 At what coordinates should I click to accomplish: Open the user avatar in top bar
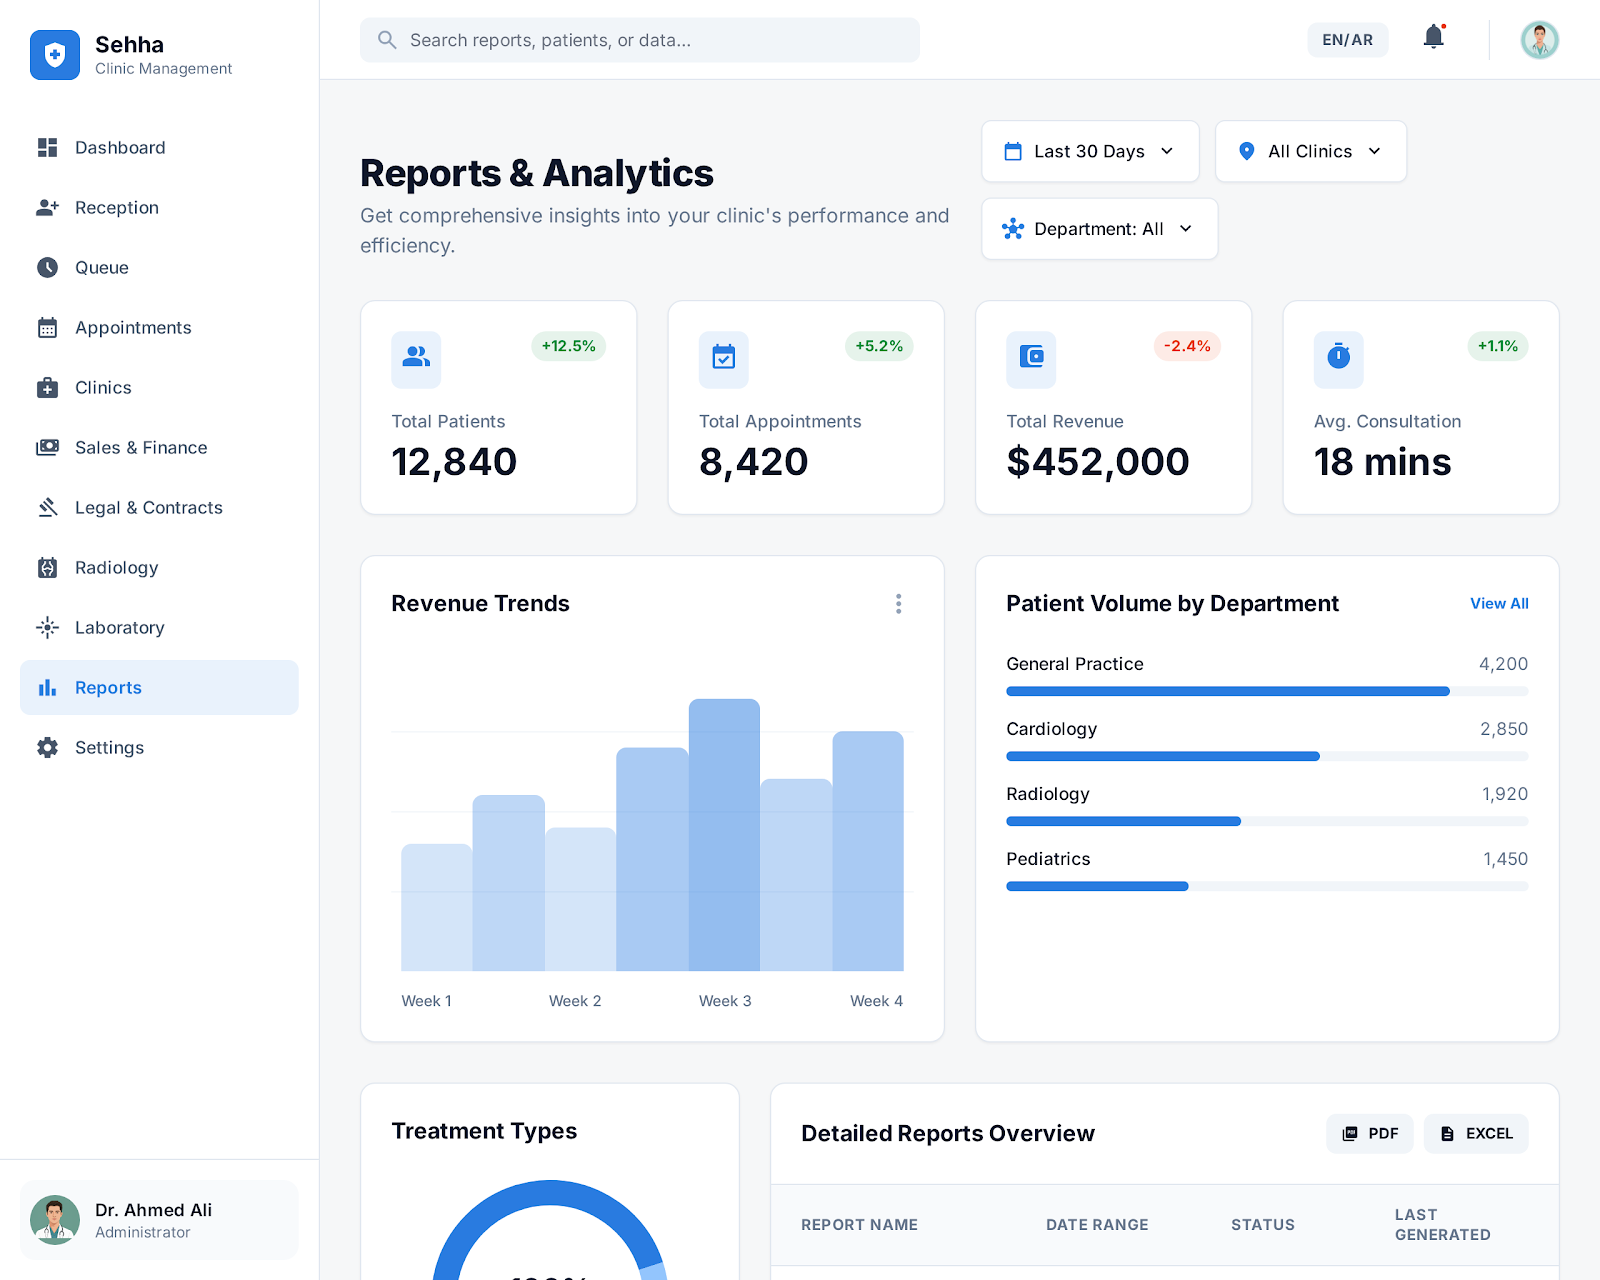coord(1539,40)
